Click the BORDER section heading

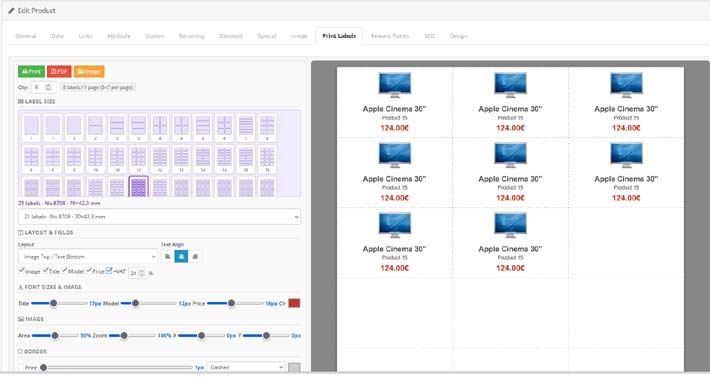32,351
